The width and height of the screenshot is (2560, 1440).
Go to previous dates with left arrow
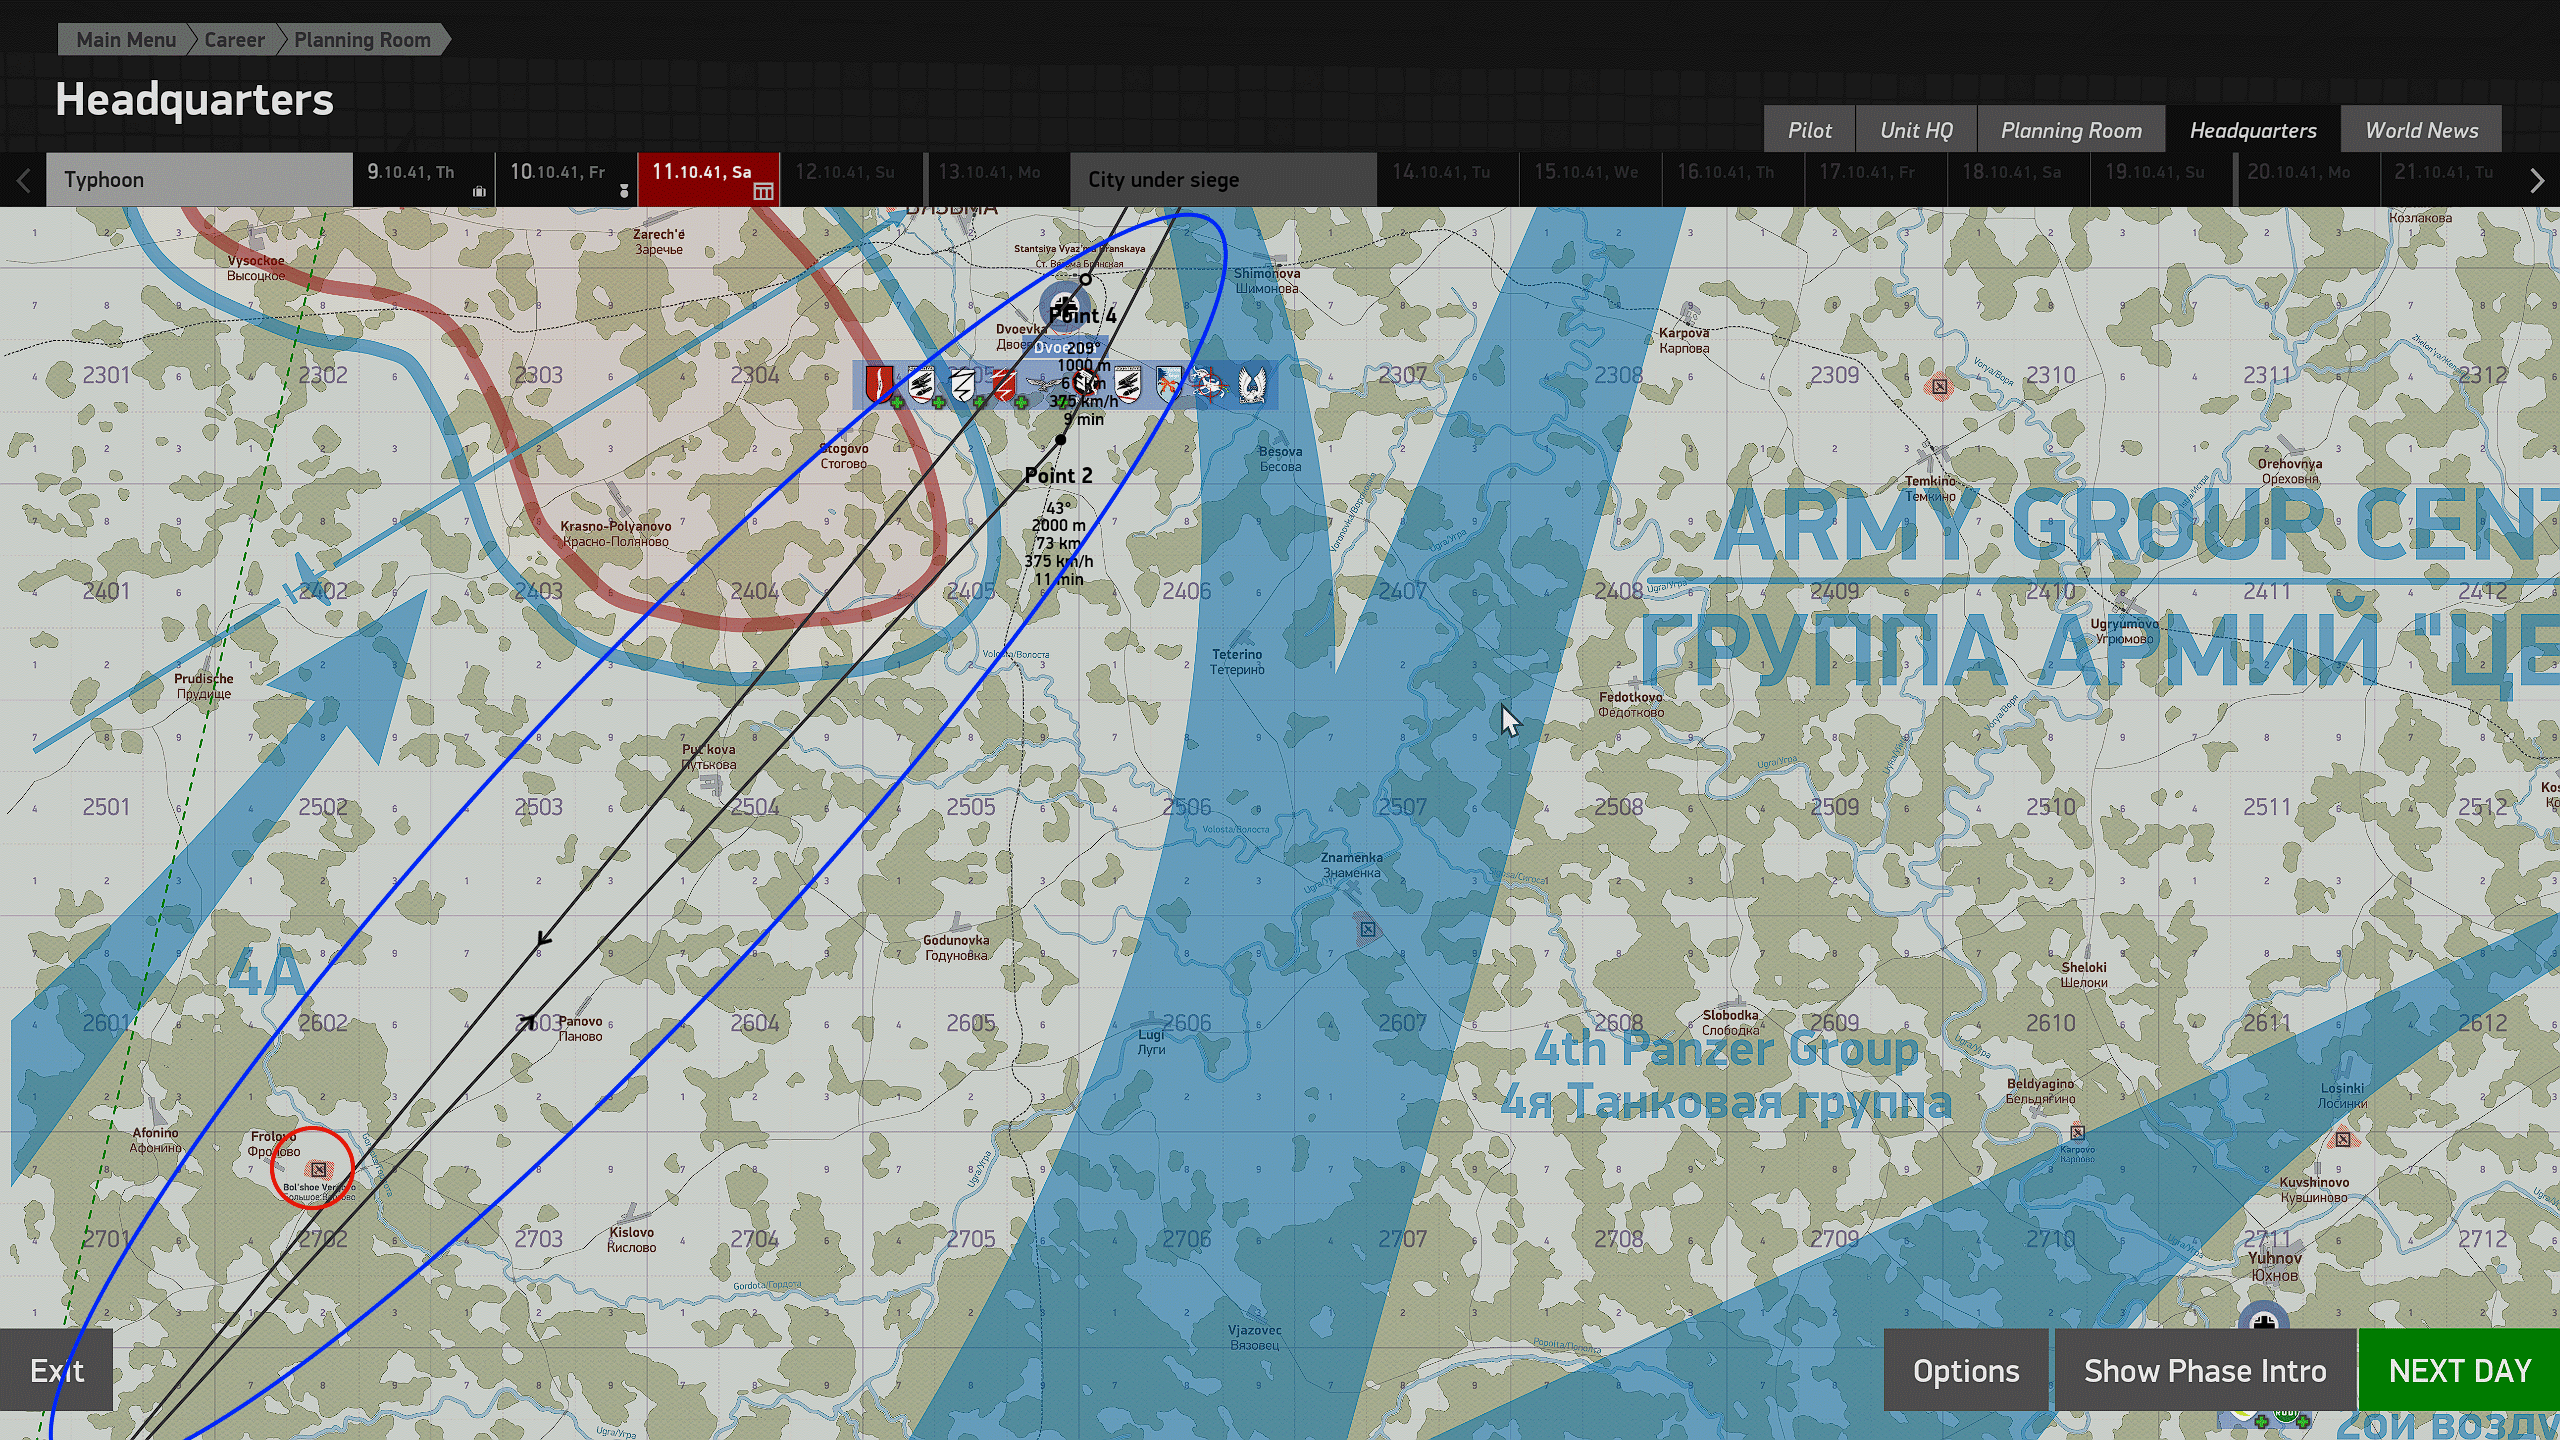[x=24, y=181]
